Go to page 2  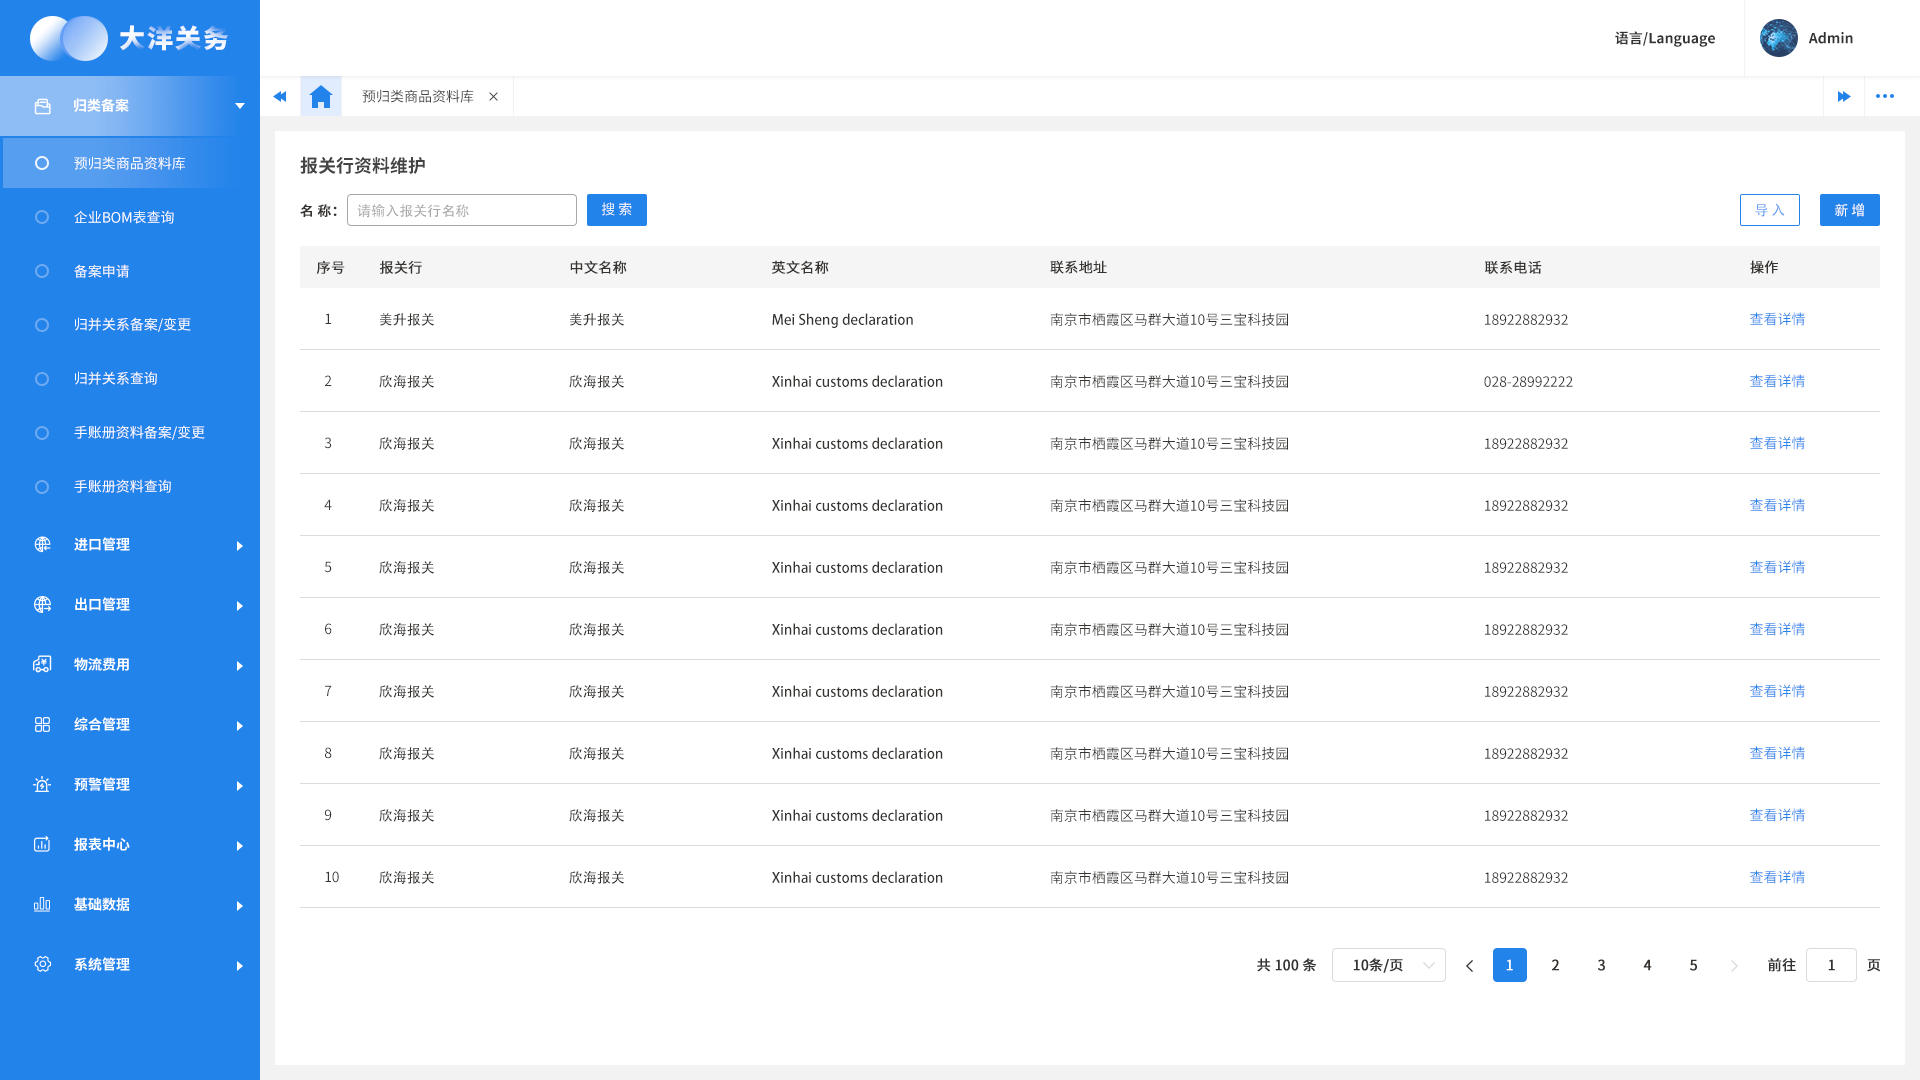(1555, 965)
